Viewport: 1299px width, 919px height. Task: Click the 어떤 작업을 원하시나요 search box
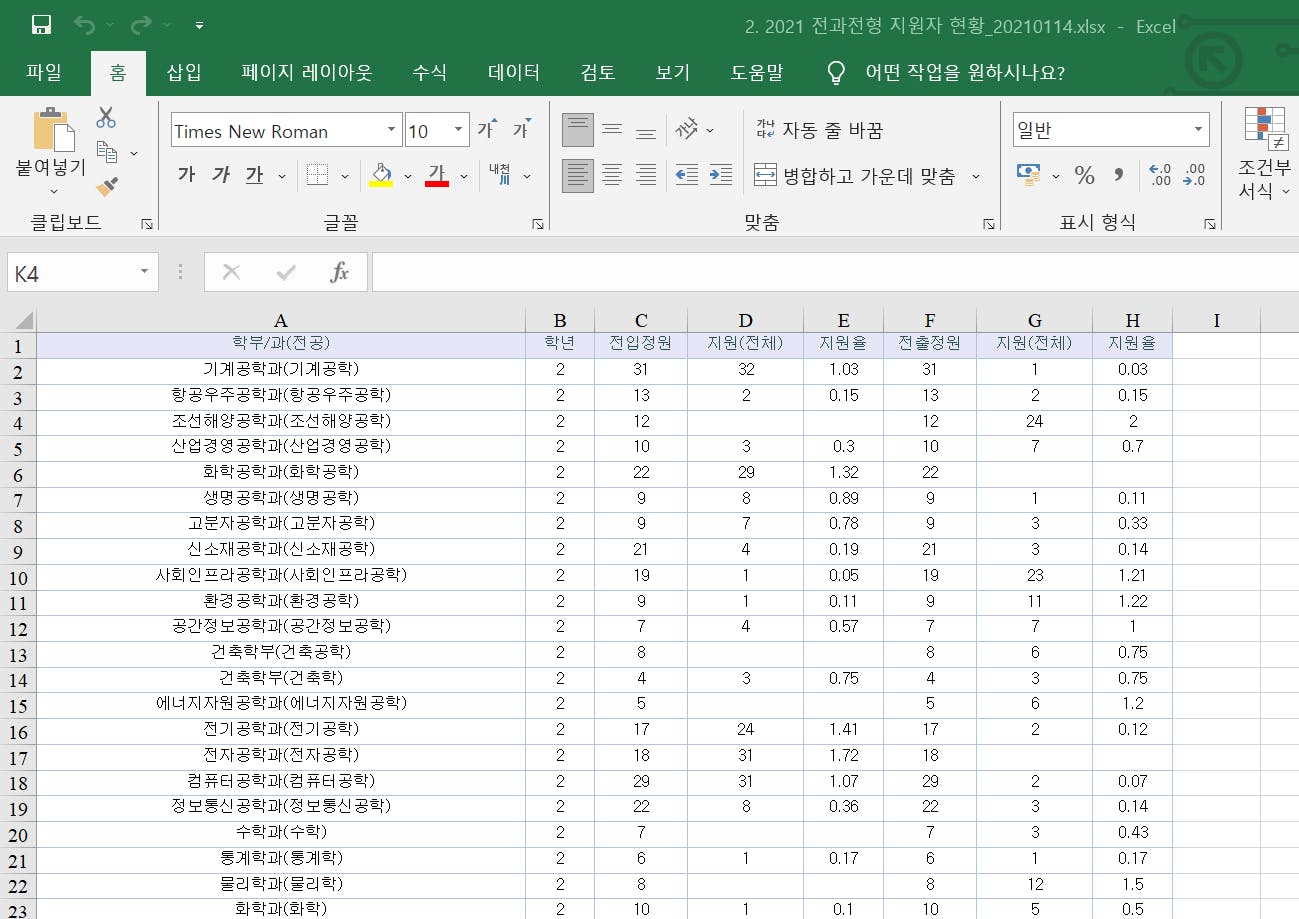click(x=945, y=72)
